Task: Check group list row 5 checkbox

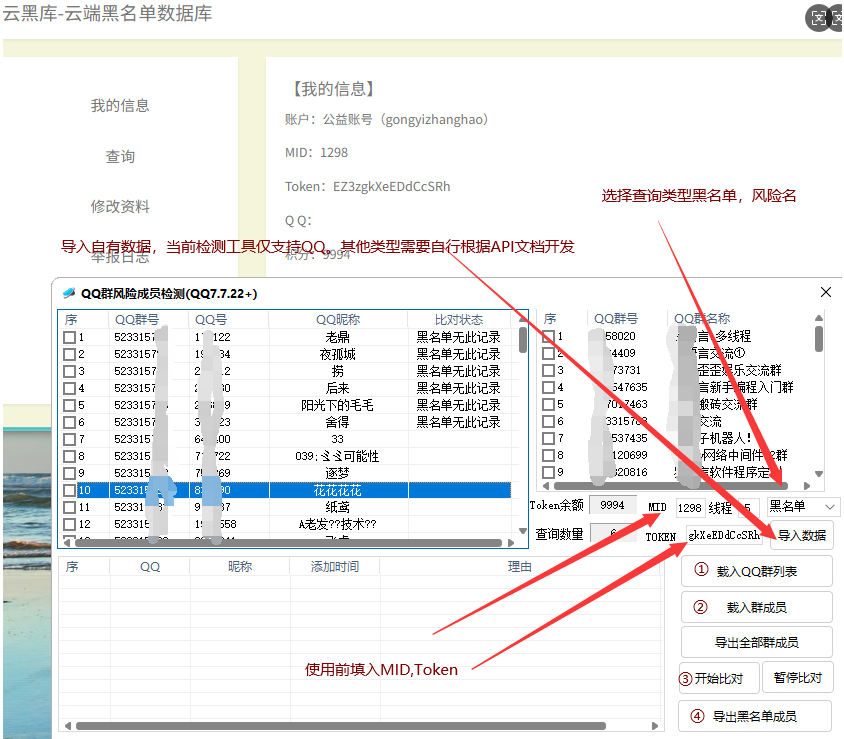Action: 548,404
